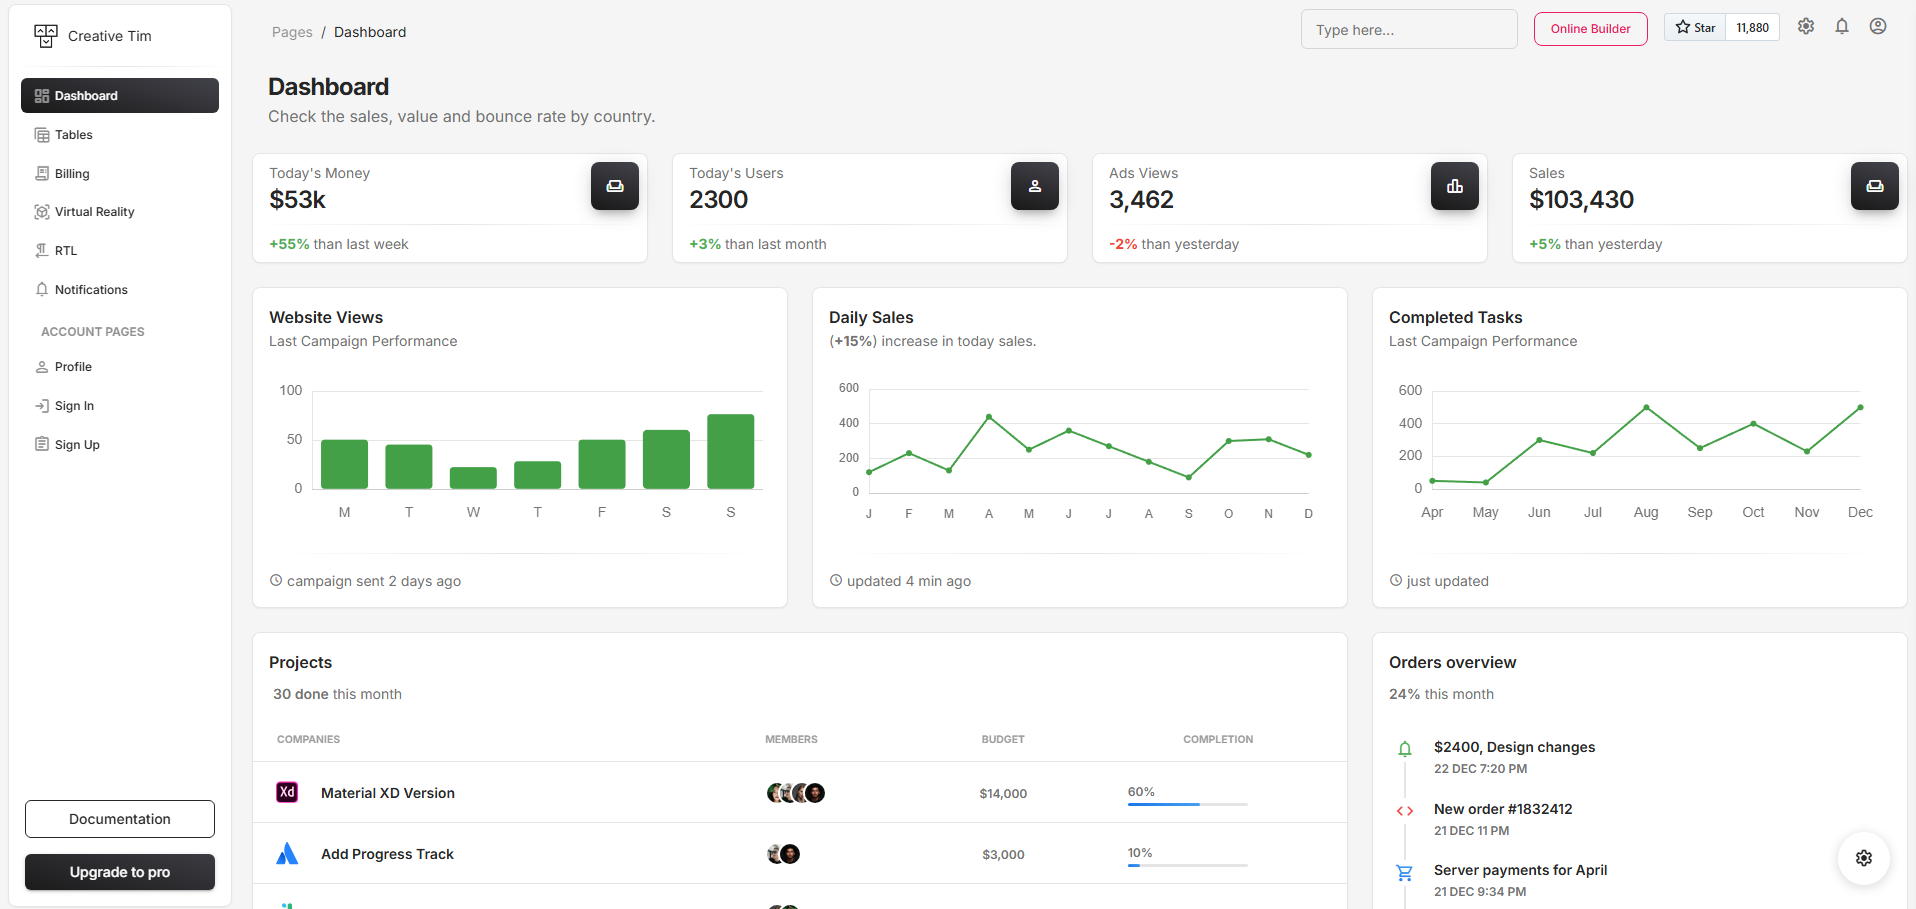
Task: Click the $2400, Design changes entry
Action: pos(1514,747)
